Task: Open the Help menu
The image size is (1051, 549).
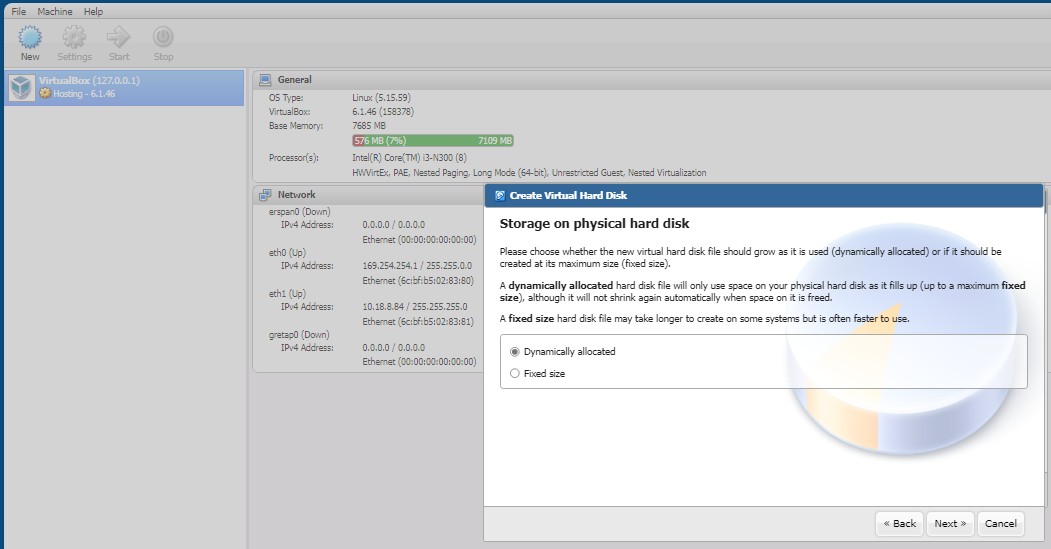Action: tap(93, 11)
